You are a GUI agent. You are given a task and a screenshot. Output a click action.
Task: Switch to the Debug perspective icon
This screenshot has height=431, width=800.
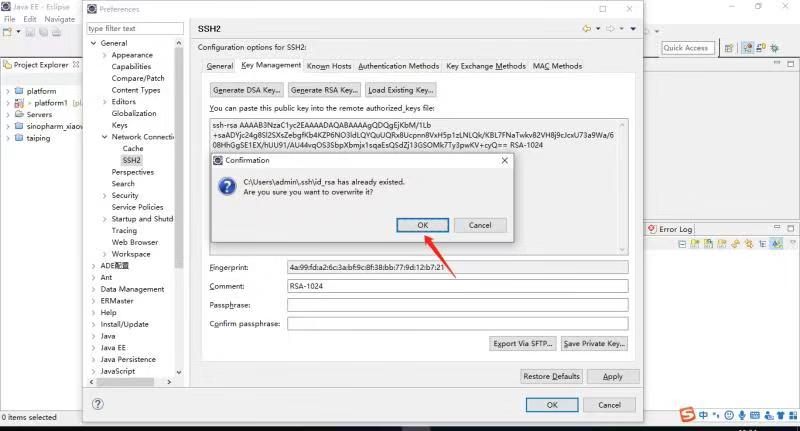click(774, 48)
